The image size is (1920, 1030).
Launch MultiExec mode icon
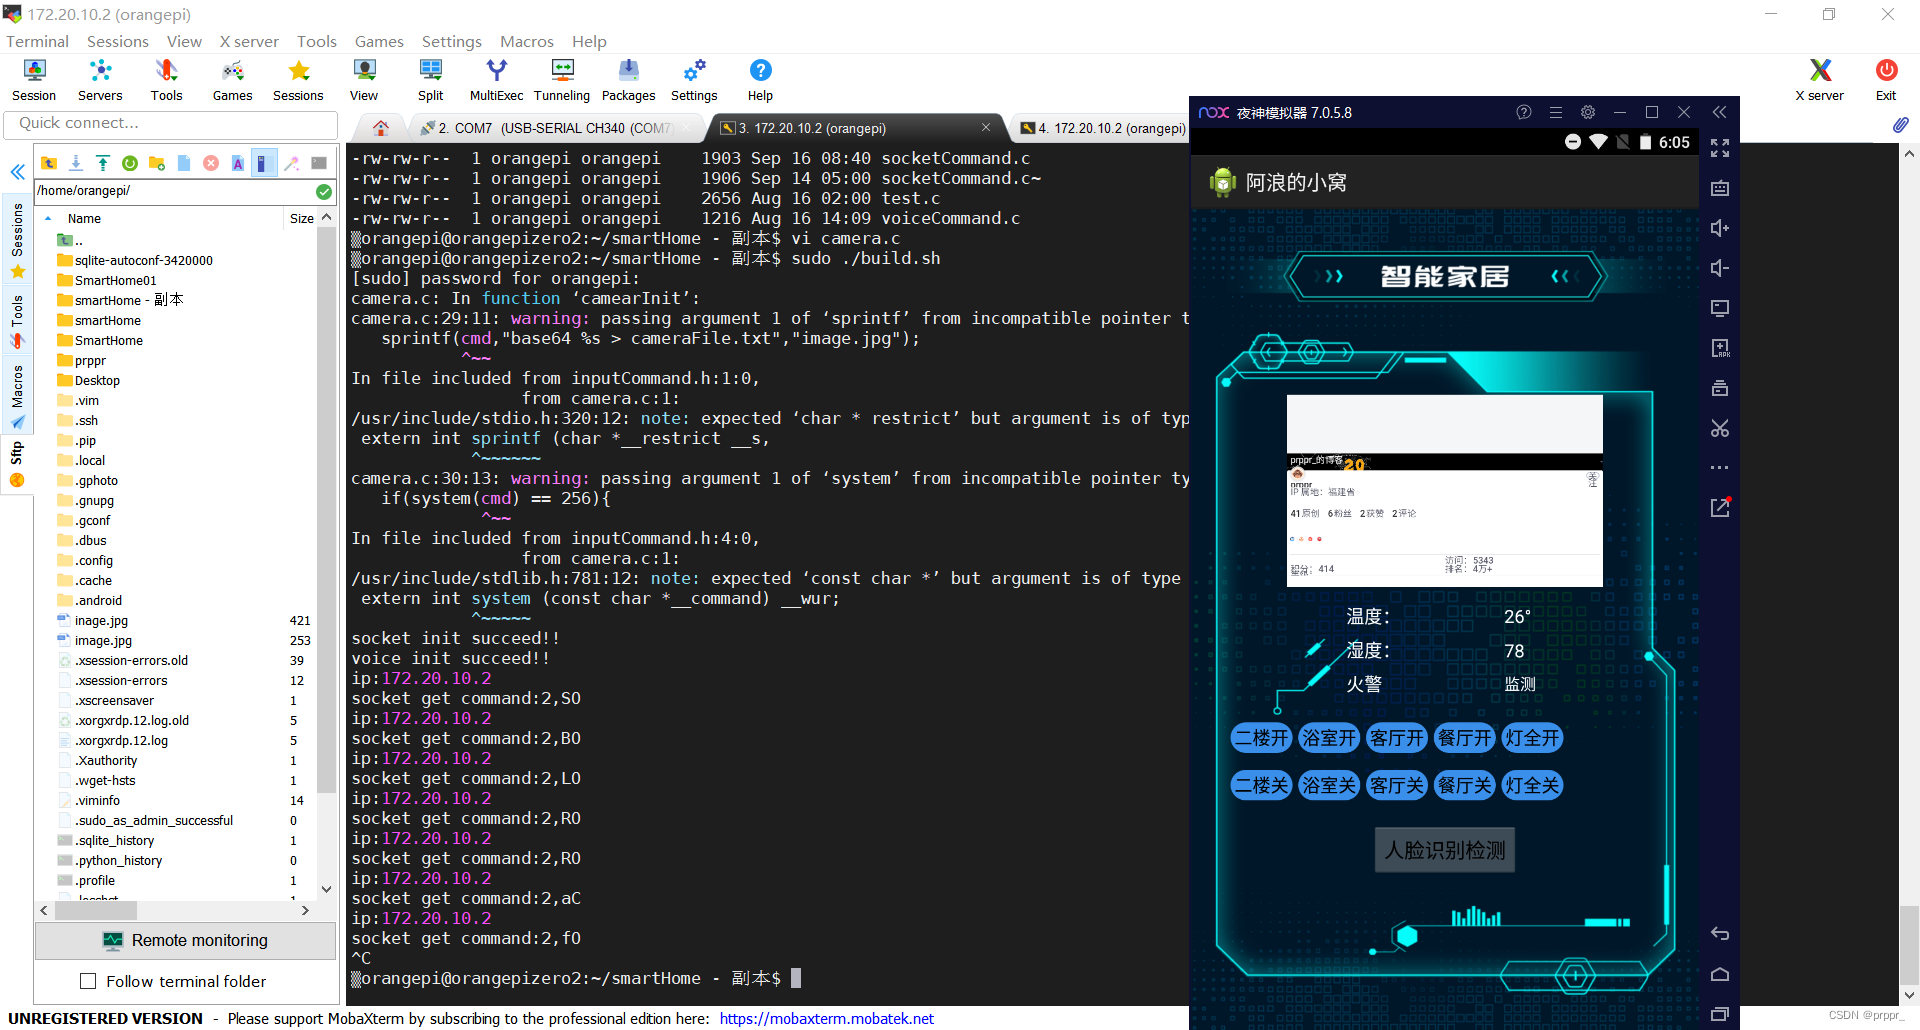tap(496, 80)
